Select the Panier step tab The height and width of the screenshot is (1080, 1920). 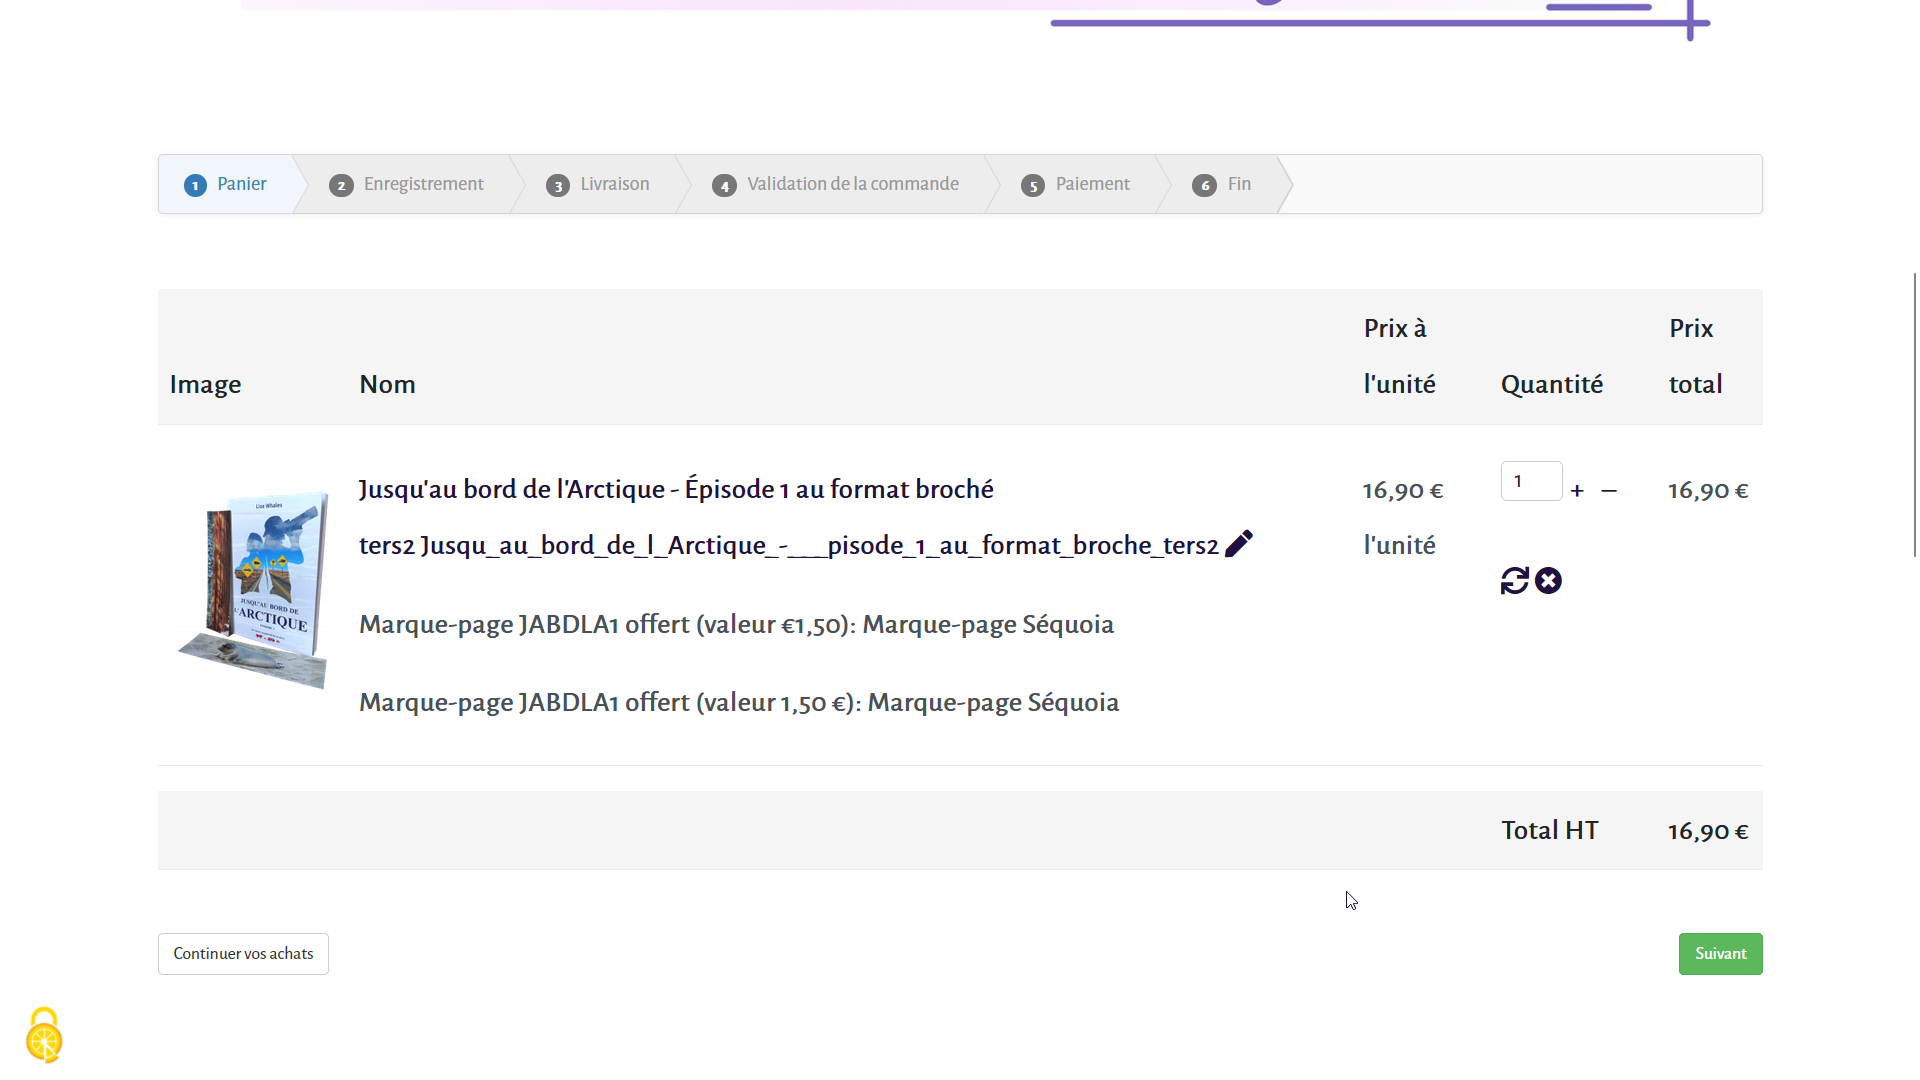click(241, 184)
